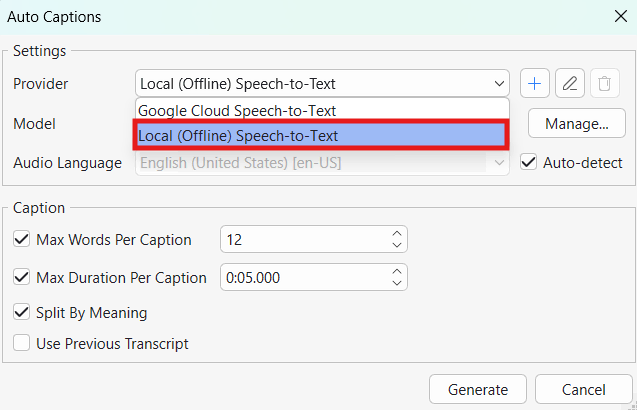Decrease Max Words Per Caption value
The width and height of the screenshot is (637, 410).
(397, 245)
